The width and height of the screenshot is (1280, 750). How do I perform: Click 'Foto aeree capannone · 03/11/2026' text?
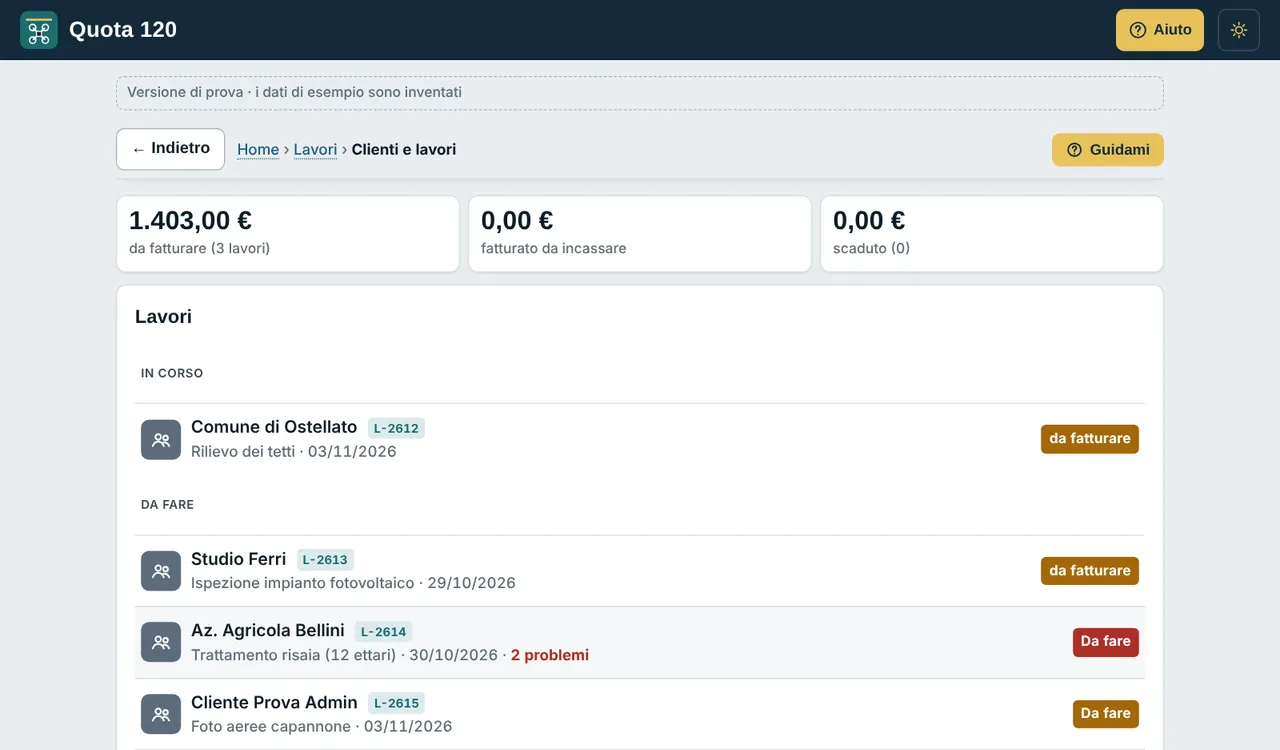pos(322,727)
